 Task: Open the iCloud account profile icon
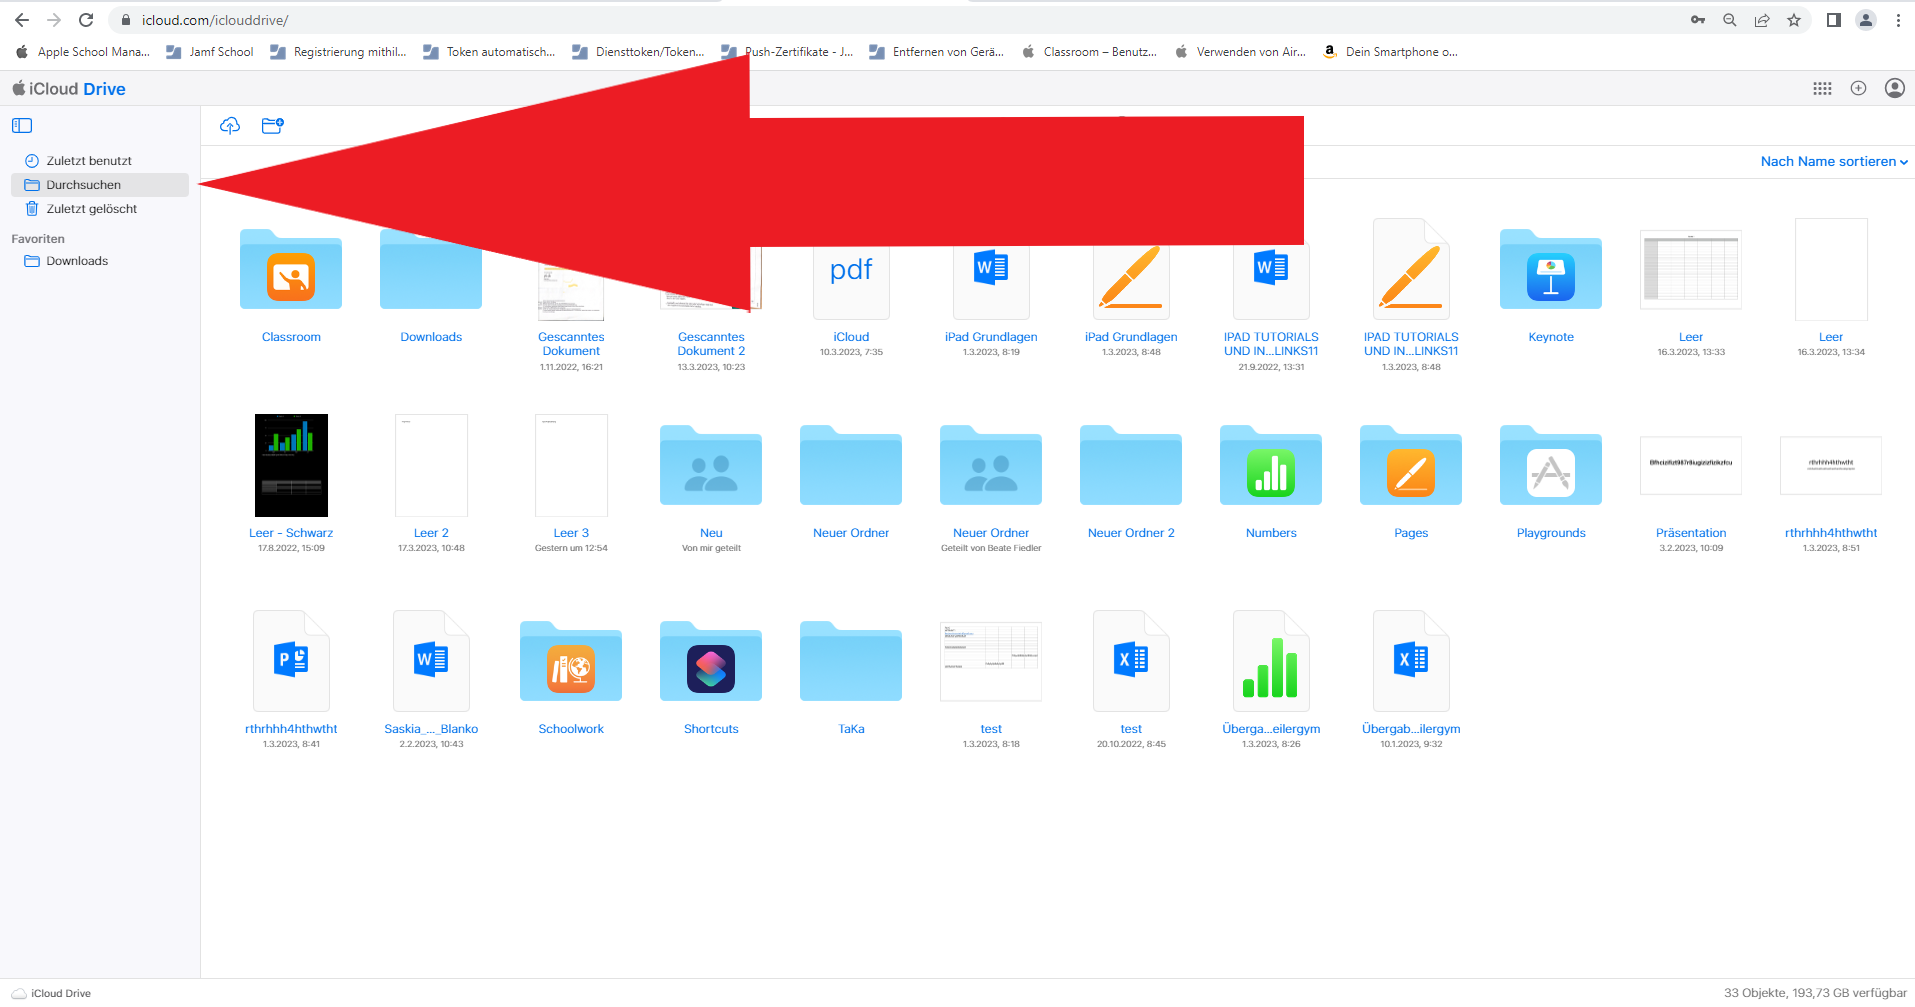(1894, 88)
